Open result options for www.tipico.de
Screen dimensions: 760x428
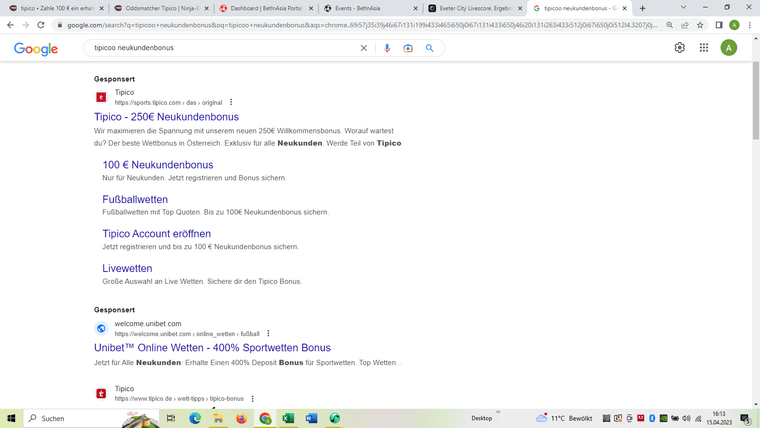pyautogui.click(x=253, y=398)
